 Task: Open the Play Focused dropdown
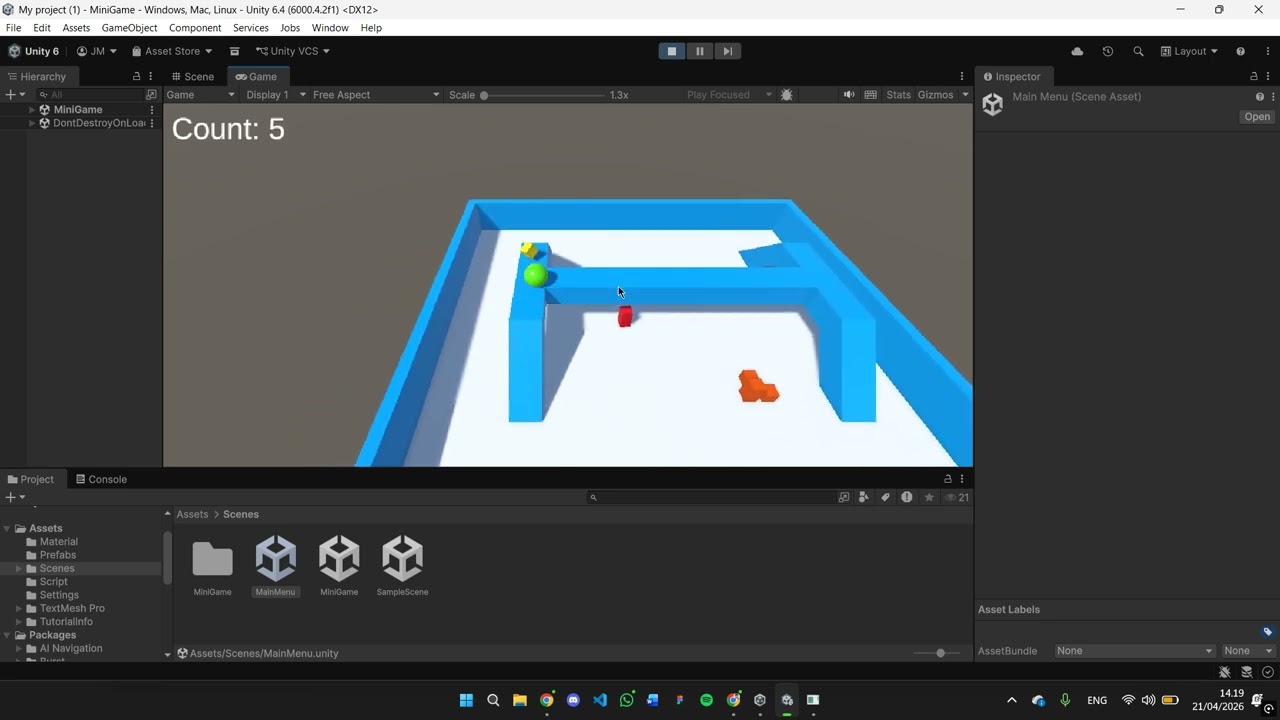pos(729,95)
